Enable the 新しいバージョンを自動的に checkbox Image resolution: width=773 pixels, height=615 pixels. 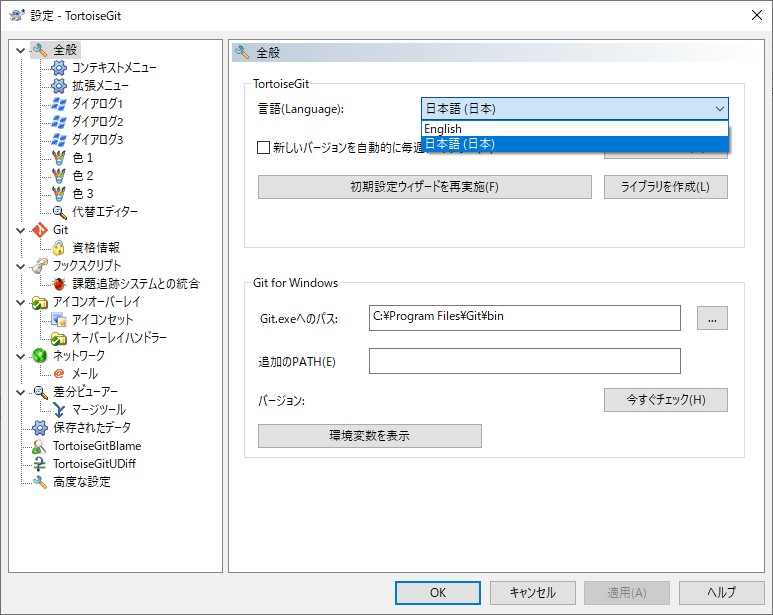(x=263, y=147)
